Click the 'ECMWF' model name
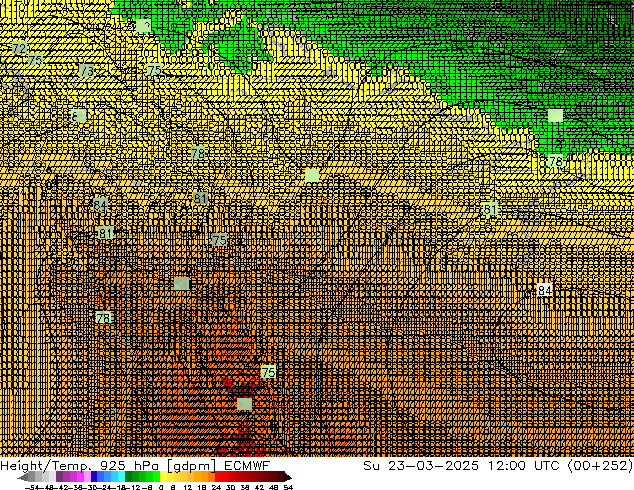 [247, 465]
